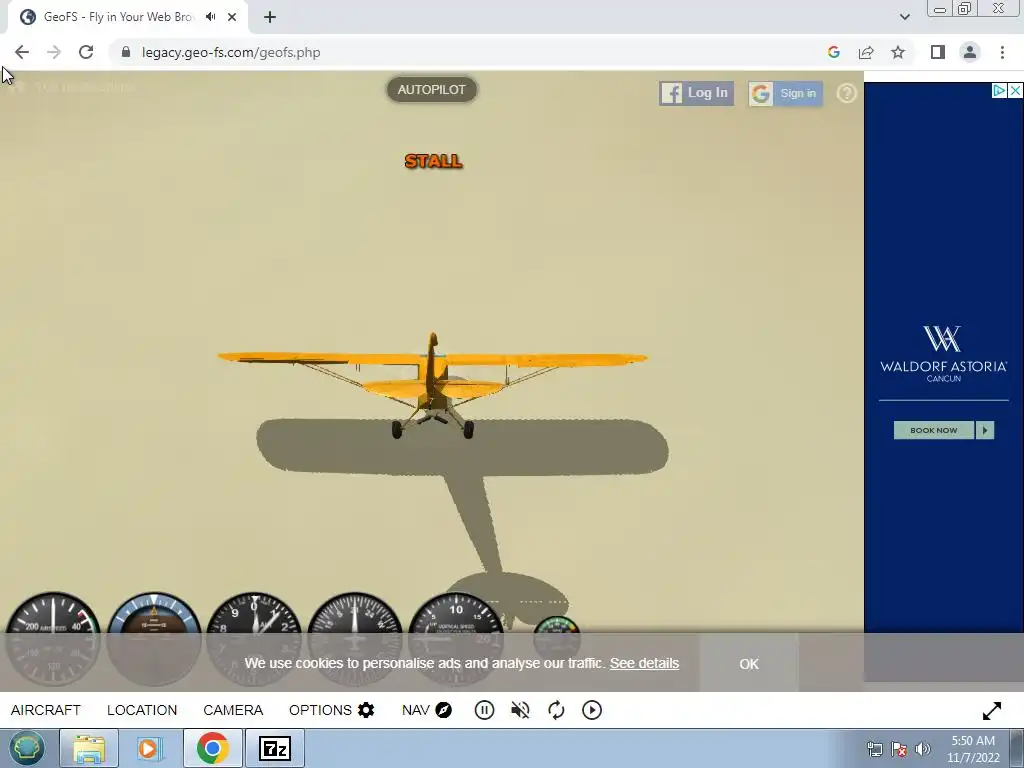1024x768 pixels.
Task: Toggle the sound mute icon
Action: click(520, 710)
